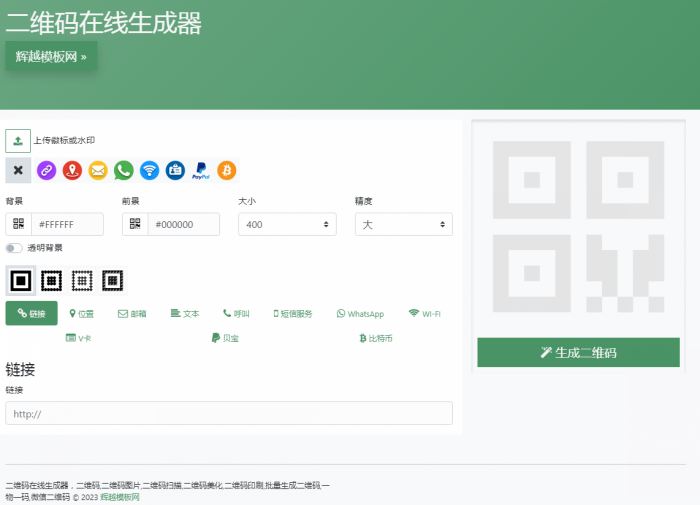
Task: Select the first square QR pattern style
Action: pyautogui.click(x=21, y=281)
